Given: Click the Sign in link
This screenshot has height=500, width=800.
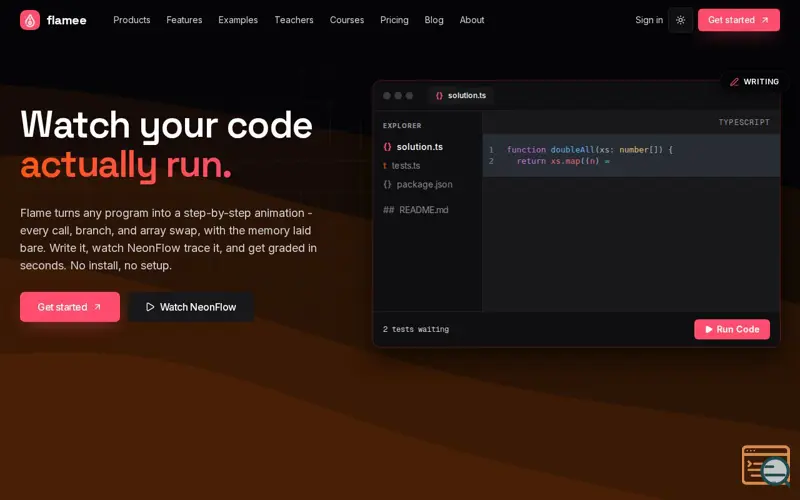Looking at the screenshot, I should point(649,20).
